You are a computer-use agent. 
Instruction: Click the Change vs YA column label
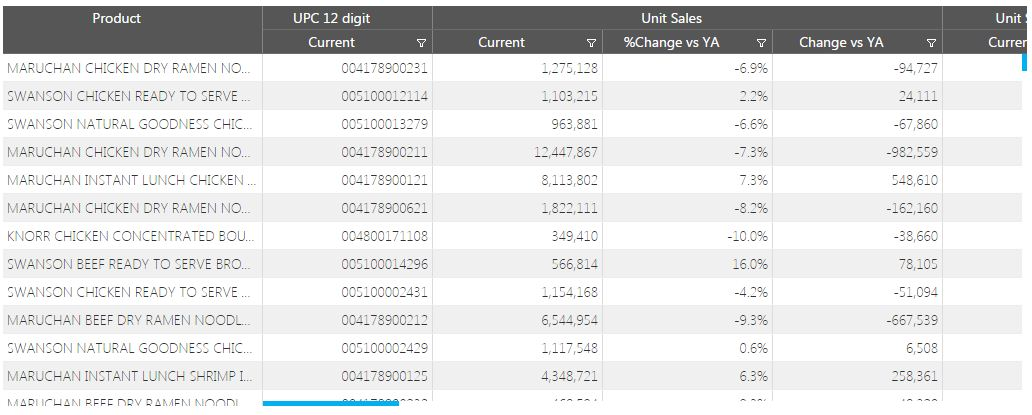point(841,43)
